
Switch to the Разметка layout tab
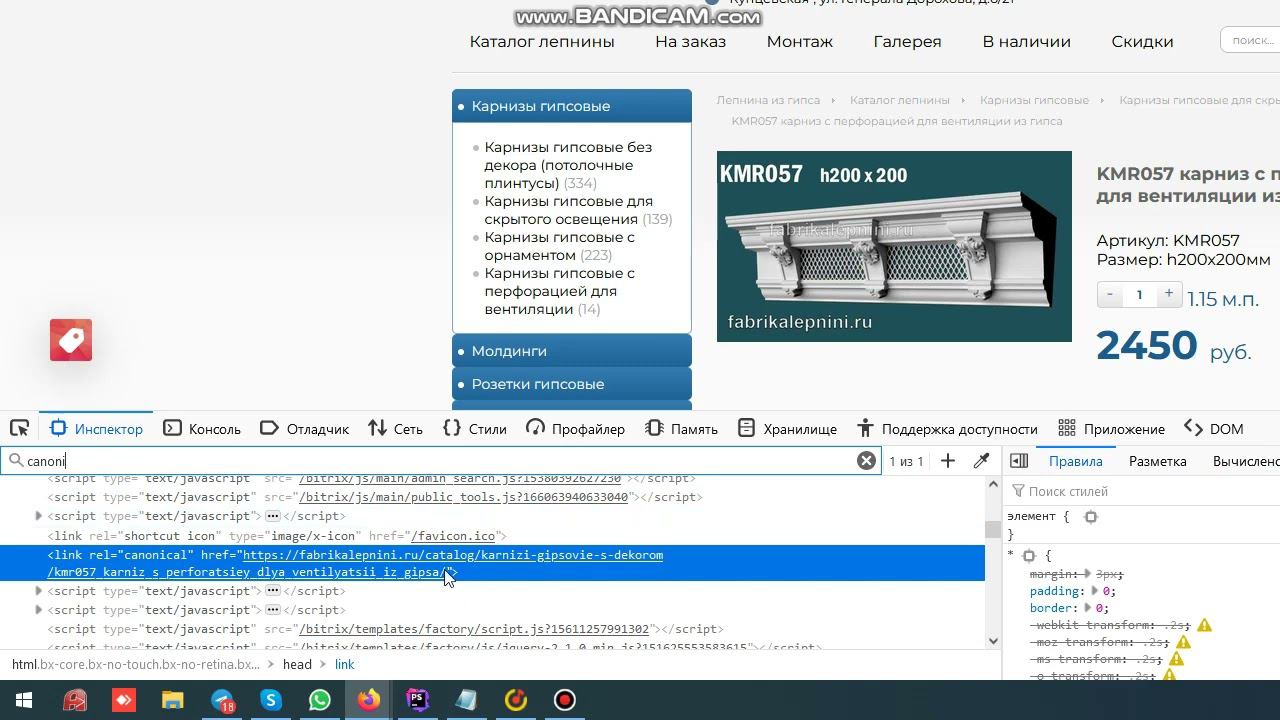1158,461
